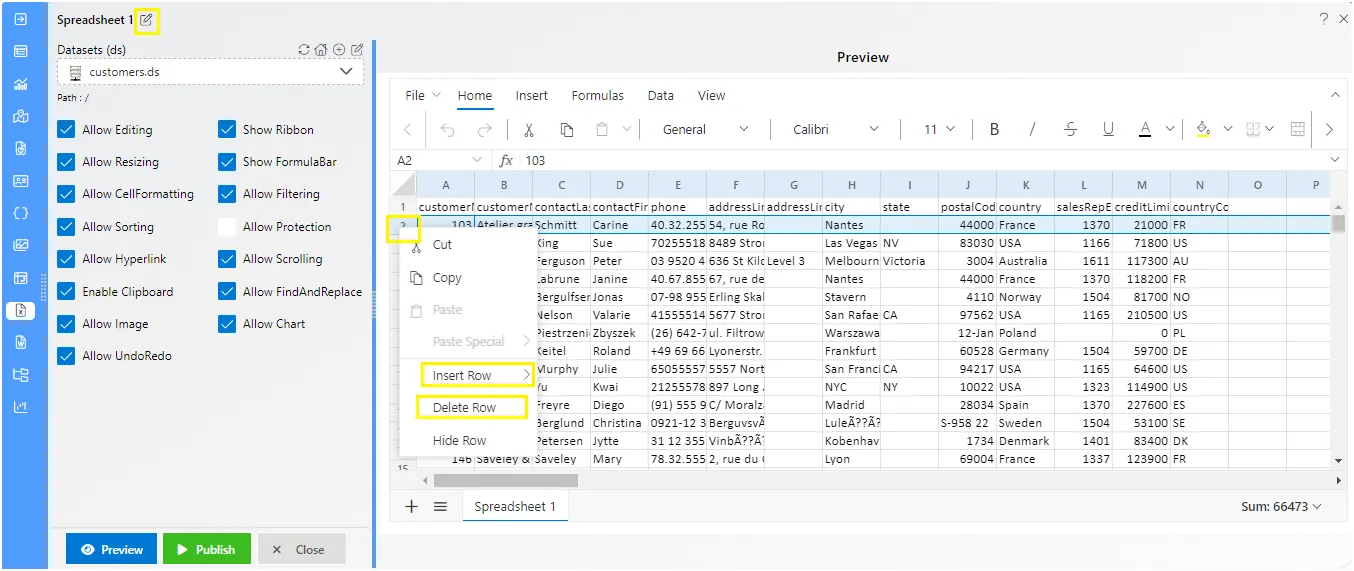Image resolution: width=1354 pixels, height=571 pixels.
Task: Click the Preview button
Action: [x=112, y=549]
